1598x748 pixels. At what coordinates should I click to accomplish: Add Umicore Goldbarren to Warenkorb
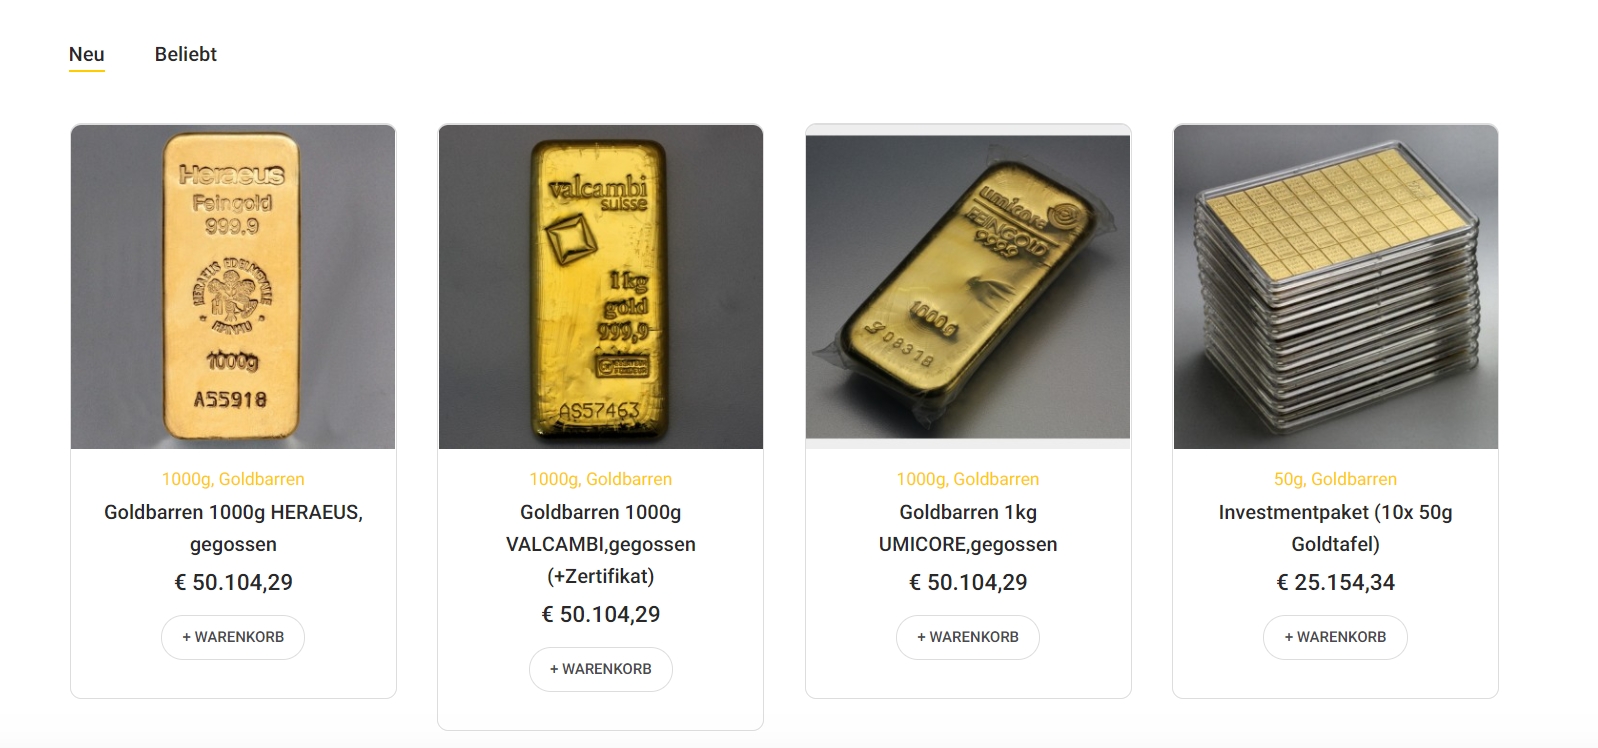968,637
